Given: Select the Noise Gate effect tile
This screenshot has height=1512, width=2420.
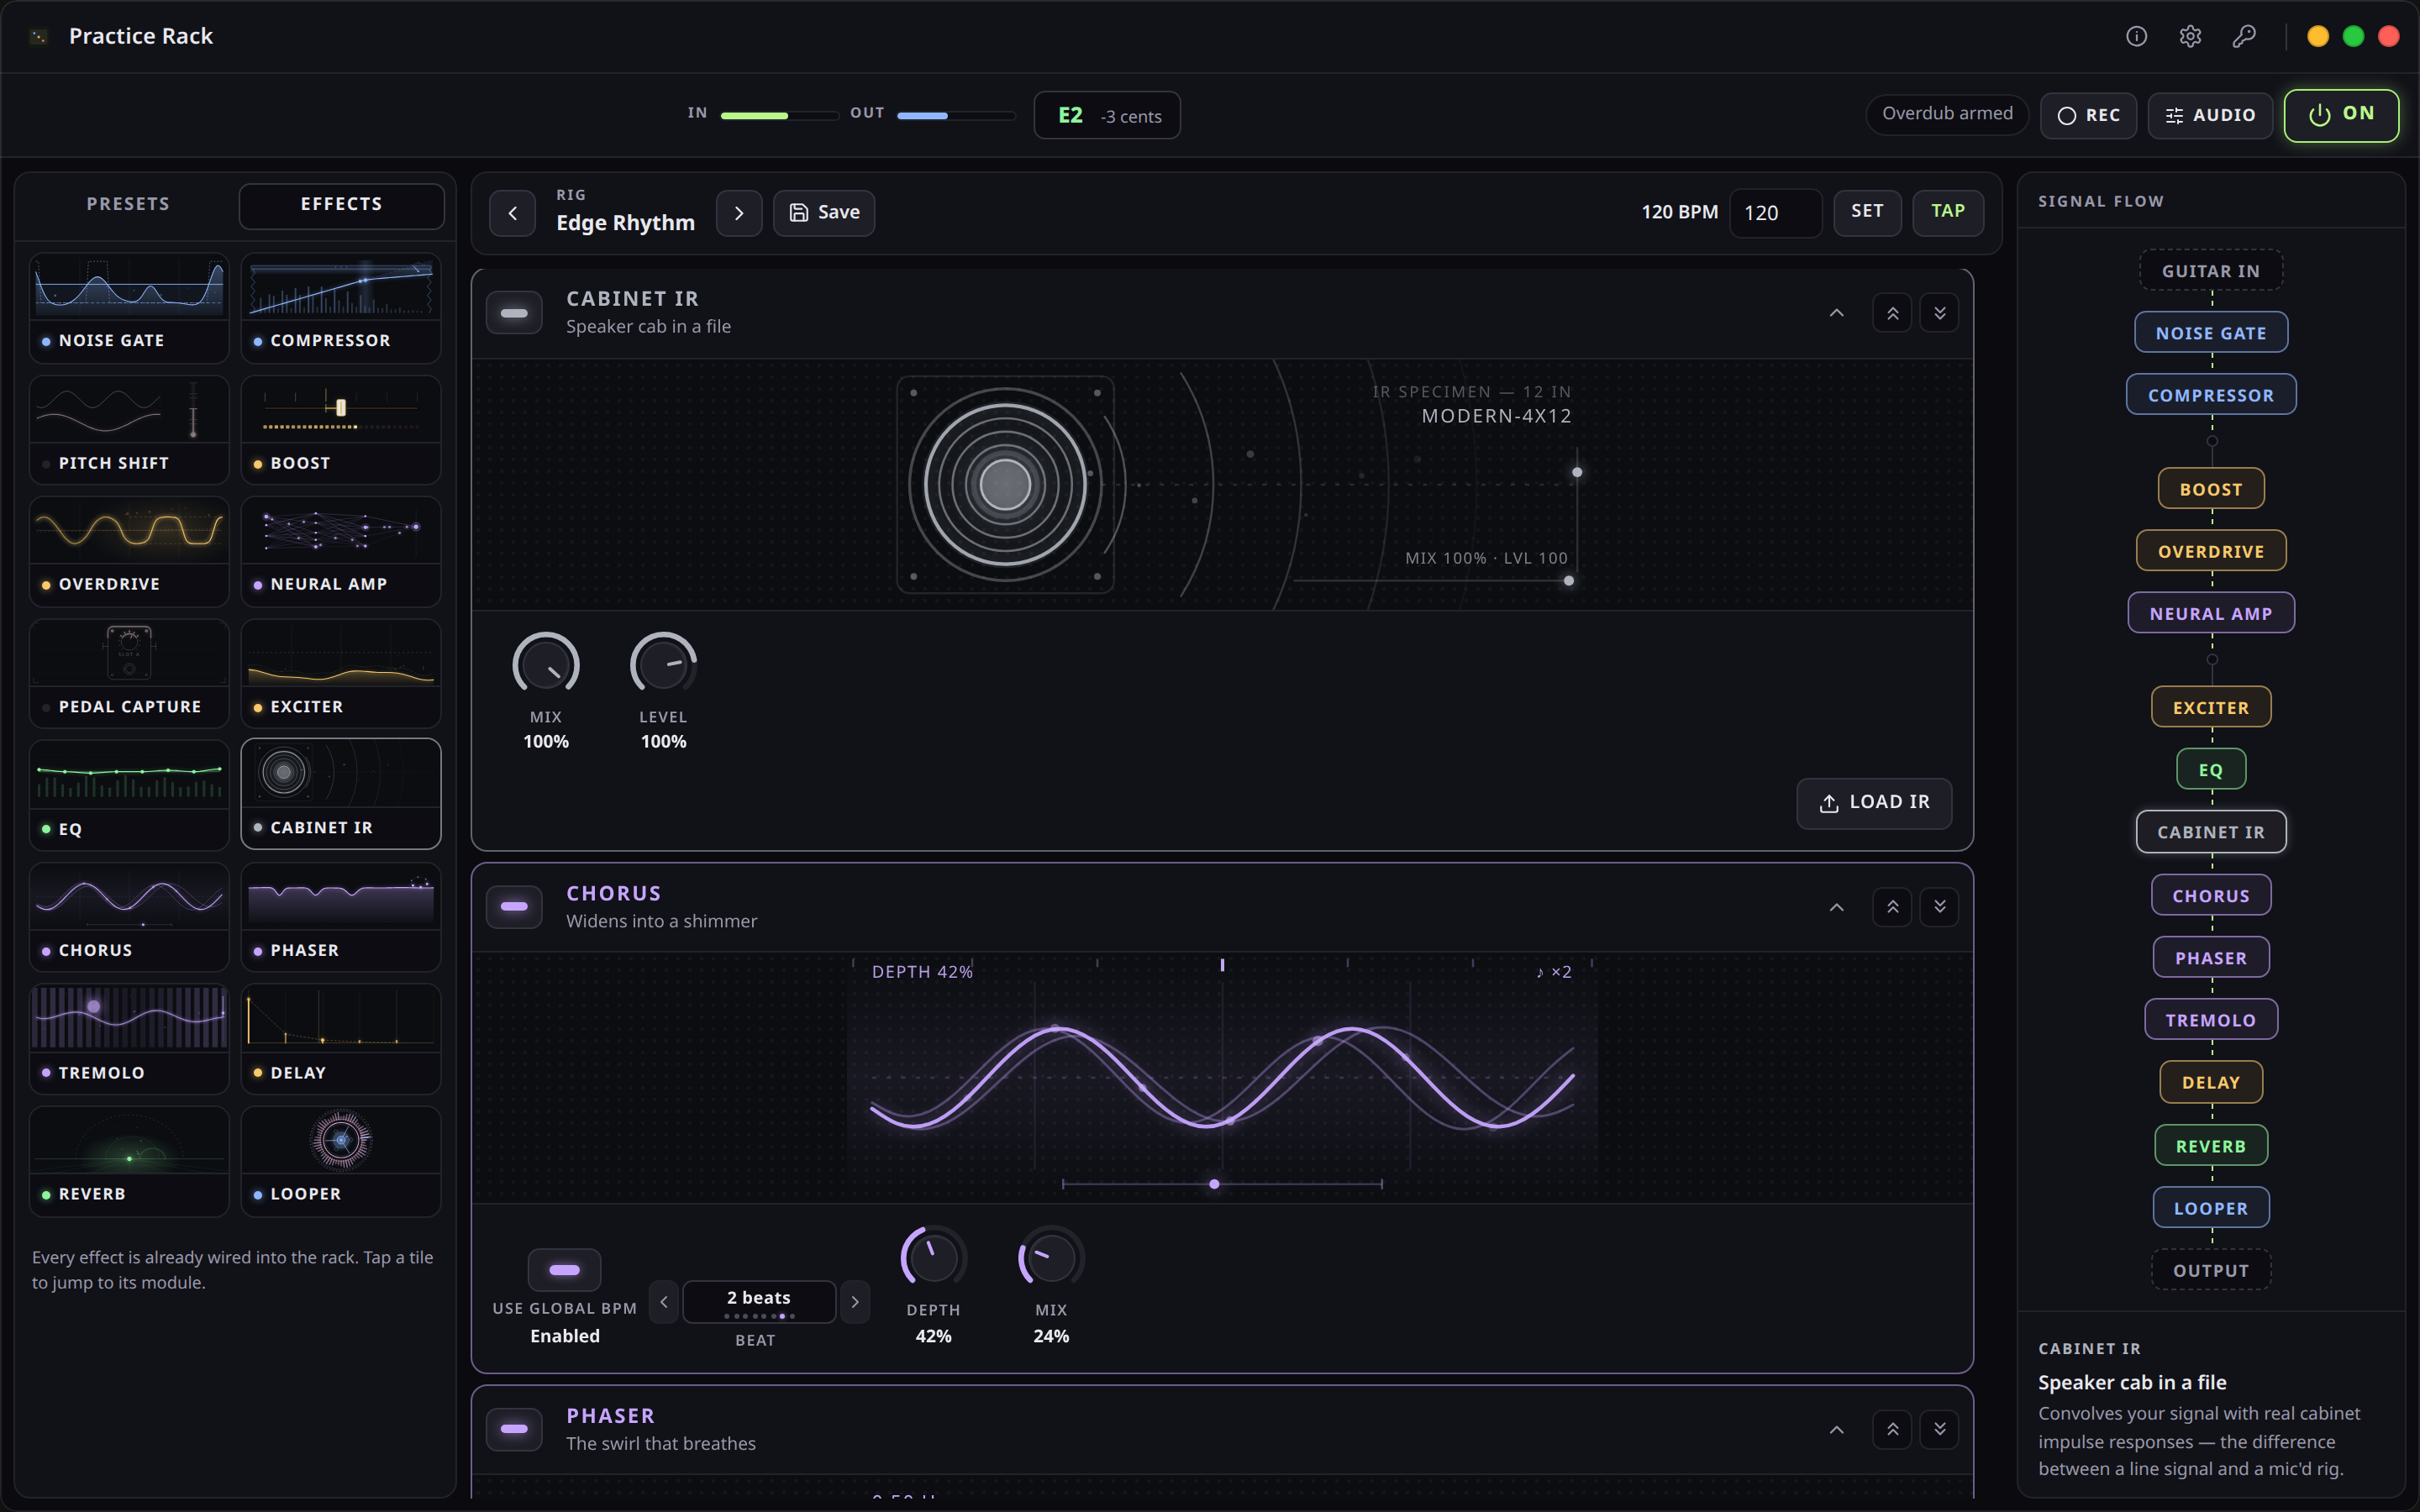Looking at the screenshot, I should pyautogui.click(x=129, y=308).
